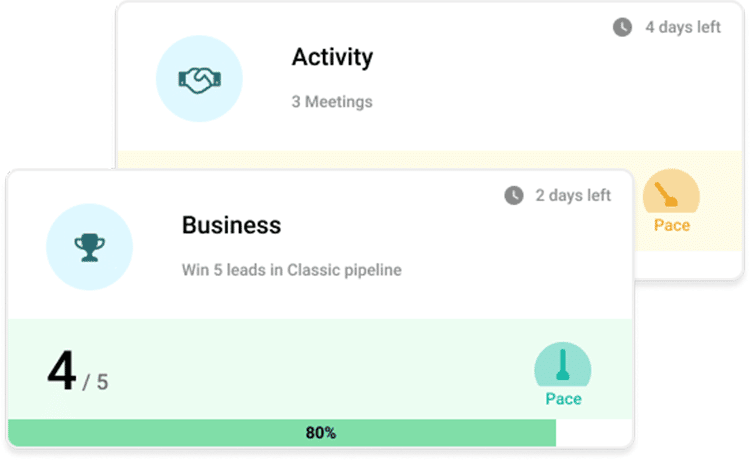Click the 4 days left label
This screenshot has width=750, height=460.
coord(683,28)
